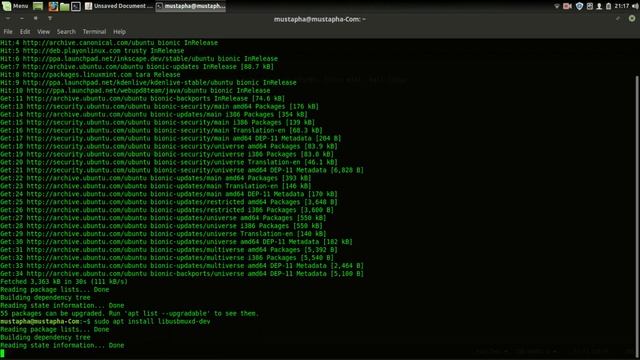Image resolution: width=640 pixels, height=360 pixels.
Task: Click the Hit:6 inkscape.dev ppa line
Action: tap(139, 59)
